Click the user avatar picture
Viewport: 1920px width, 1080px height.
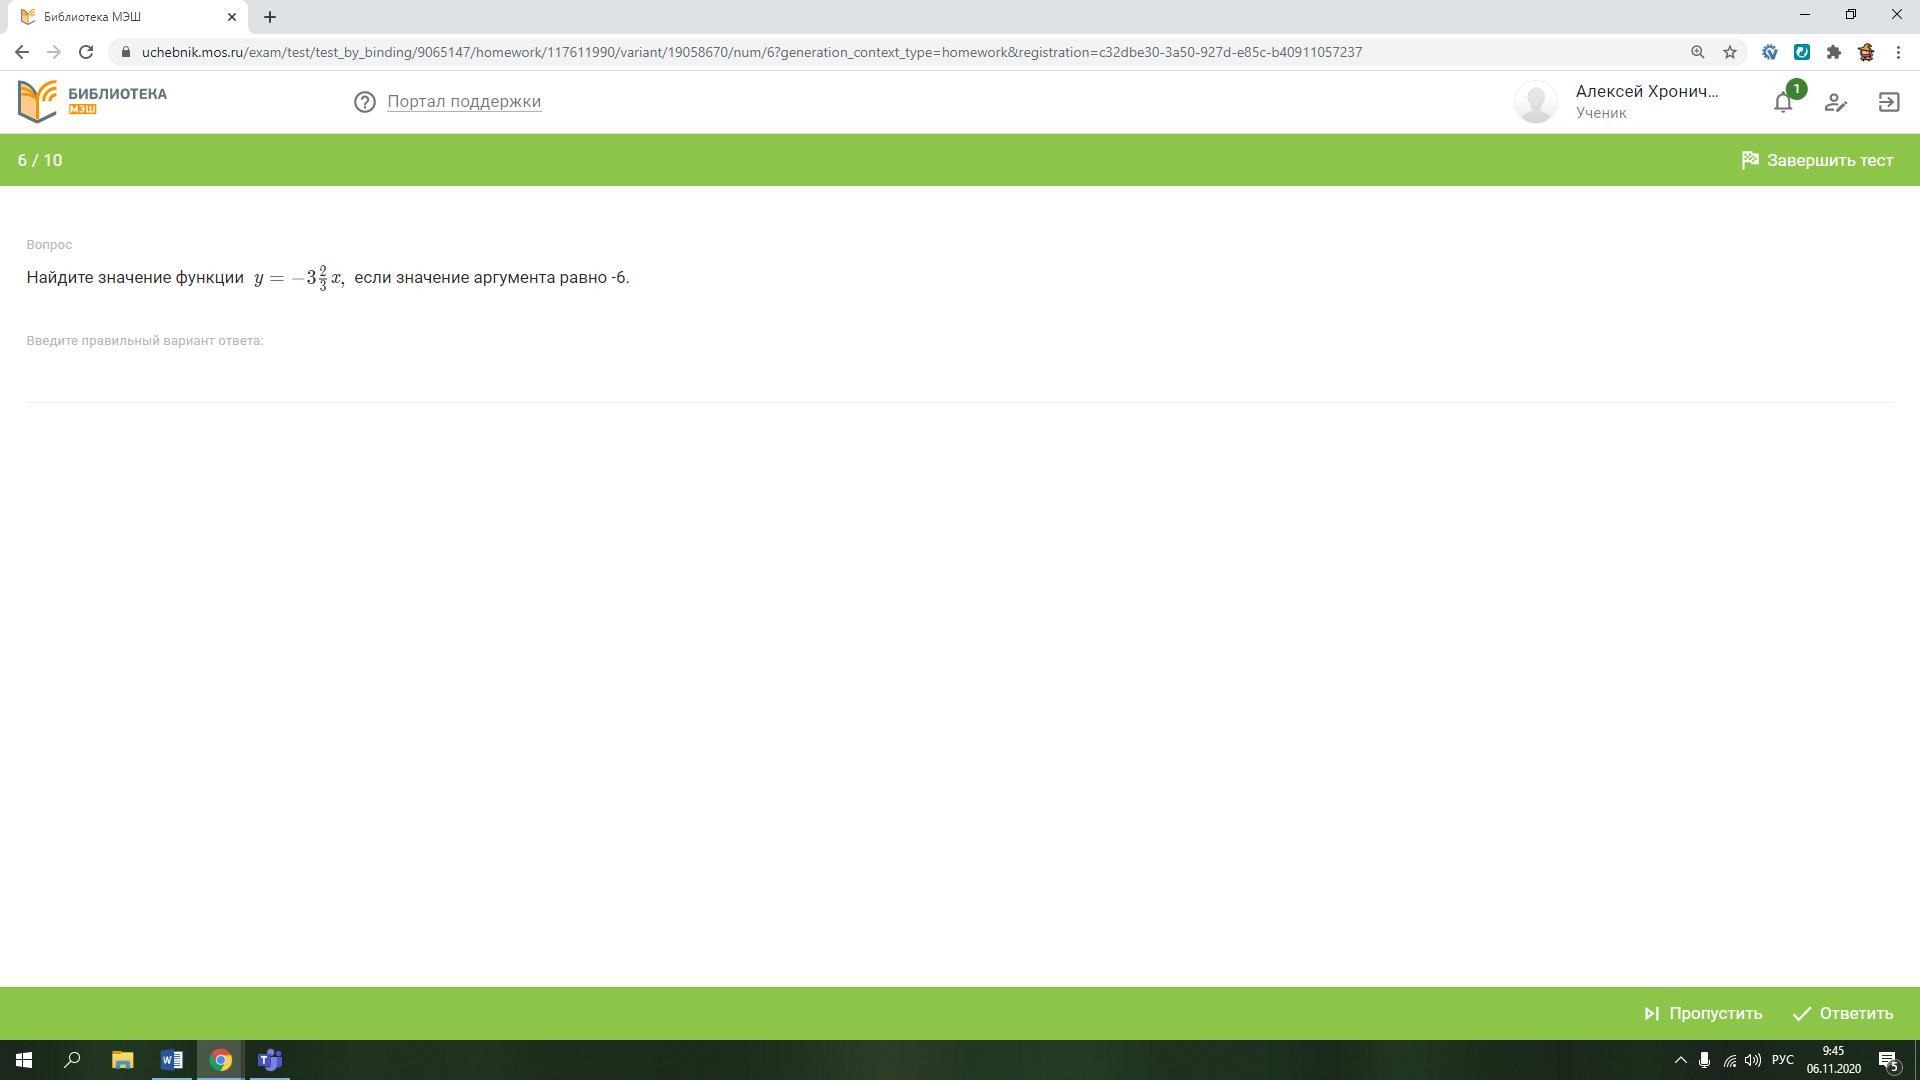click(1535, 102)
